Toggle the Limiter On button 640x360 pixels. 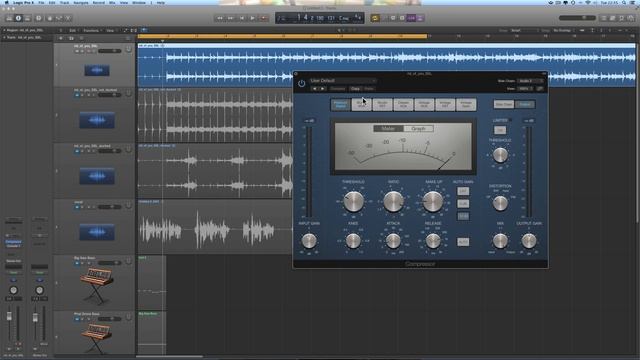[500, 130]
